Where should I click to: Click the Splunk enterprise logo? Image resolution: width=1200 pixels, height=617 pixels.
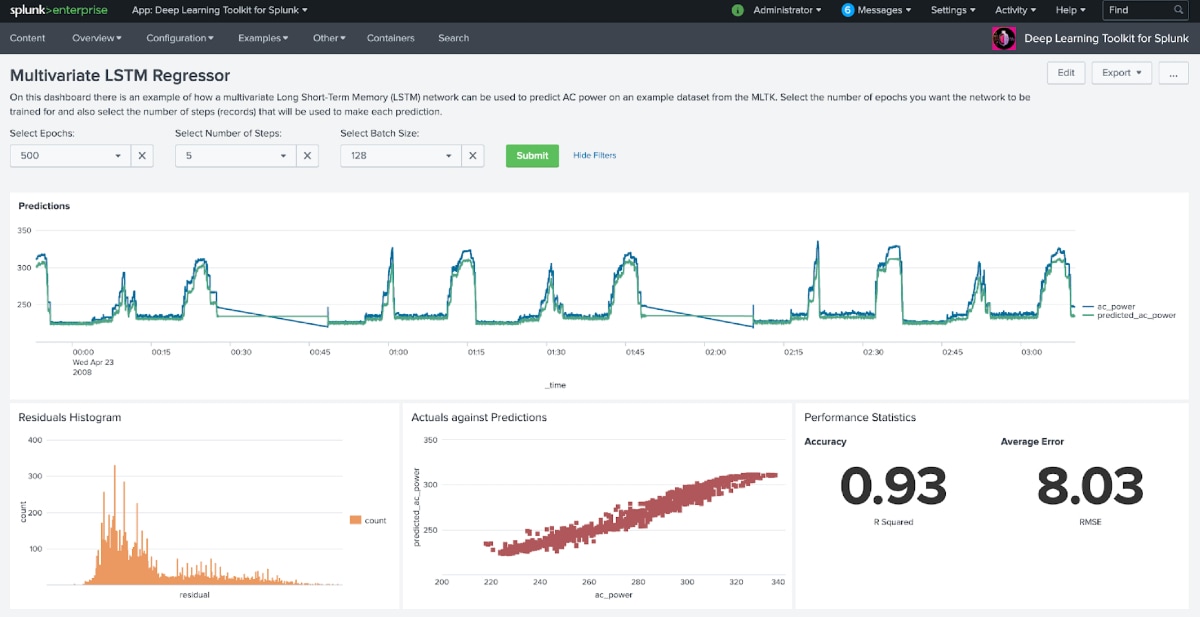click(58, 10)
